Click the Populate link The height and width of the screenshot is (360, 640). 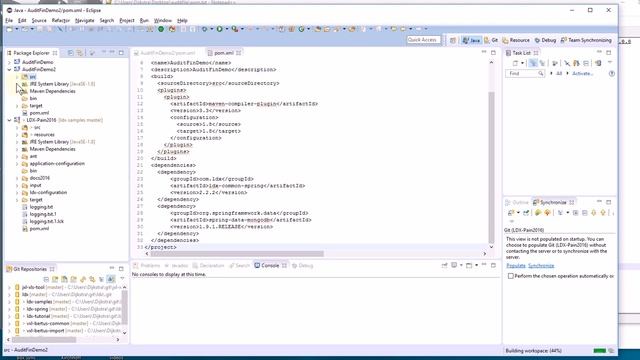click(516, 266)
